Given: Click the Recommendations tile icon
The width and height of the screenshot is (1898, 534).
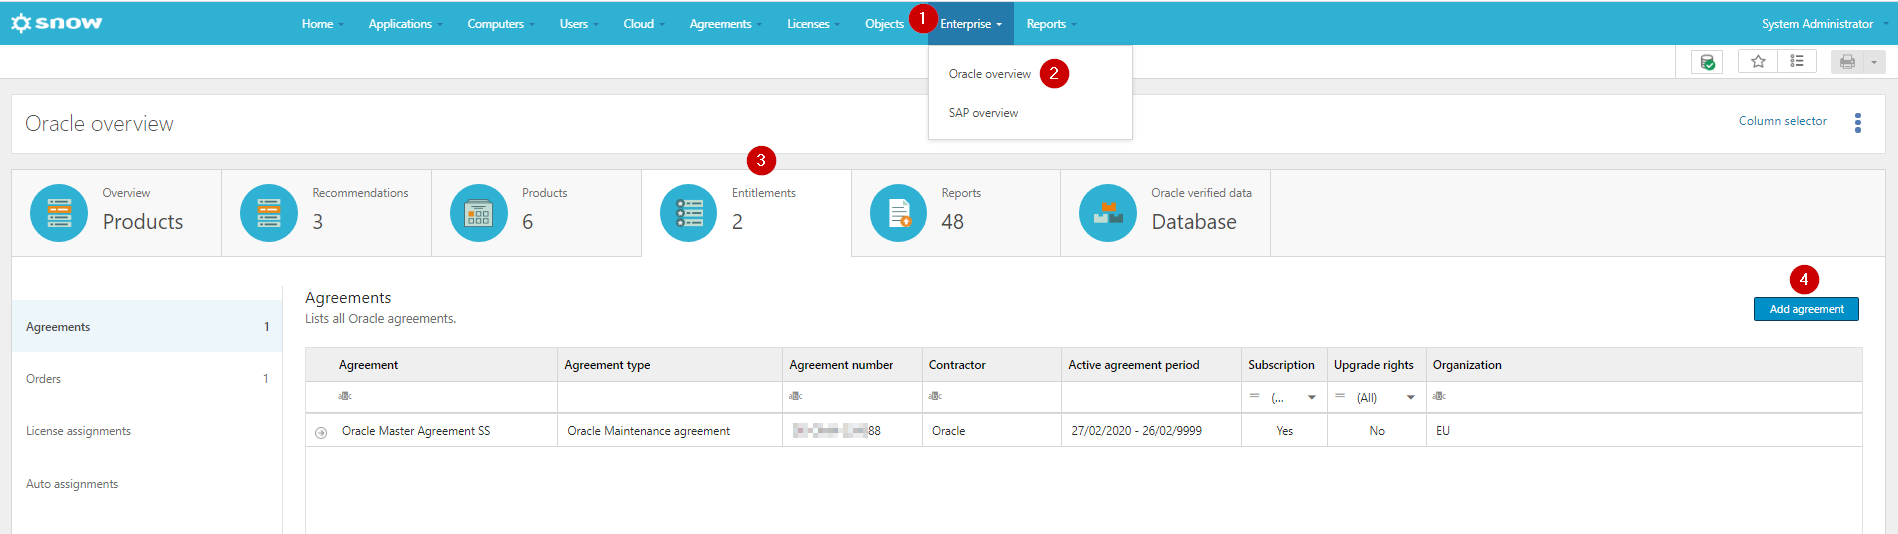Looking at the screenshot, I should point(269,213).
